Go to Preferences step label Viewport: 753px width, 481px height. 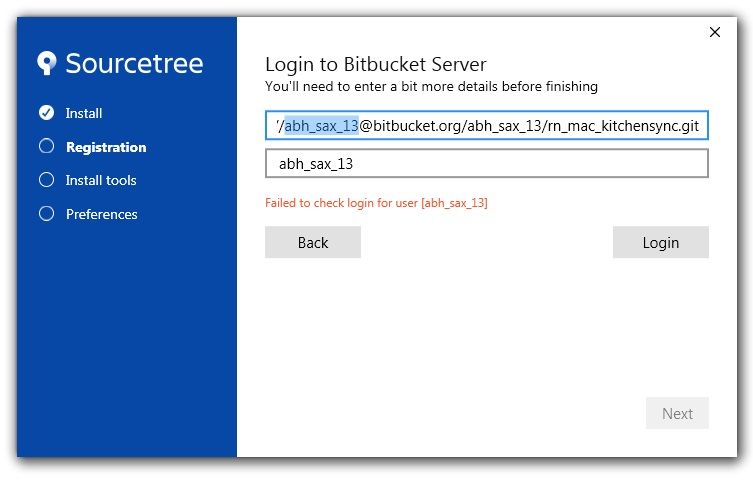(x=101, y=214)
